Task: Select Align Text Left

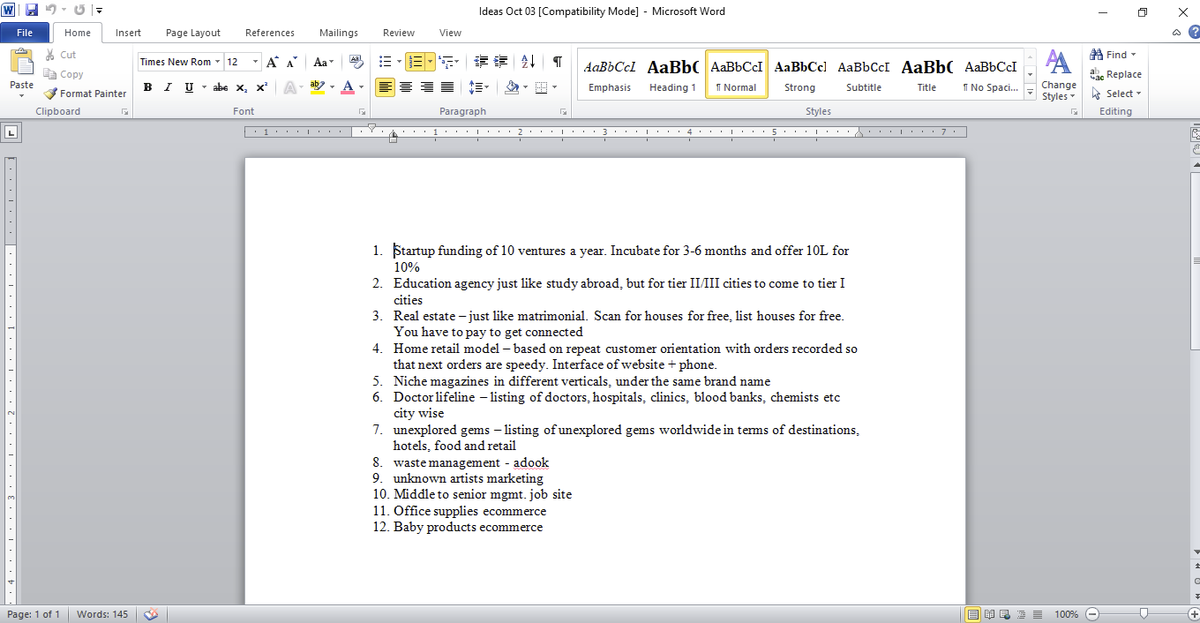Action: click(386, 88)
